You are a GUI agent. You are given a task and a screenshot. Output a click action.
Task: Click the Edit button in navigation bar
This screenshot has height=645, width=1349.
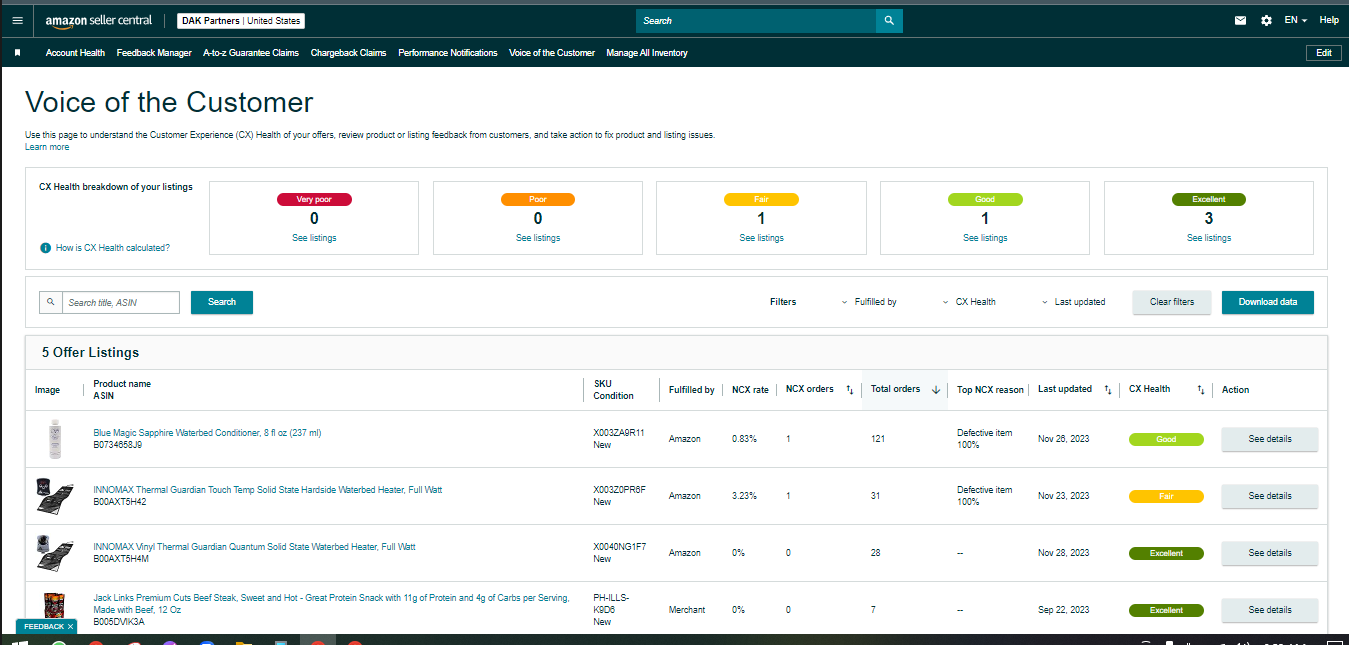(x=1324, y=53)
